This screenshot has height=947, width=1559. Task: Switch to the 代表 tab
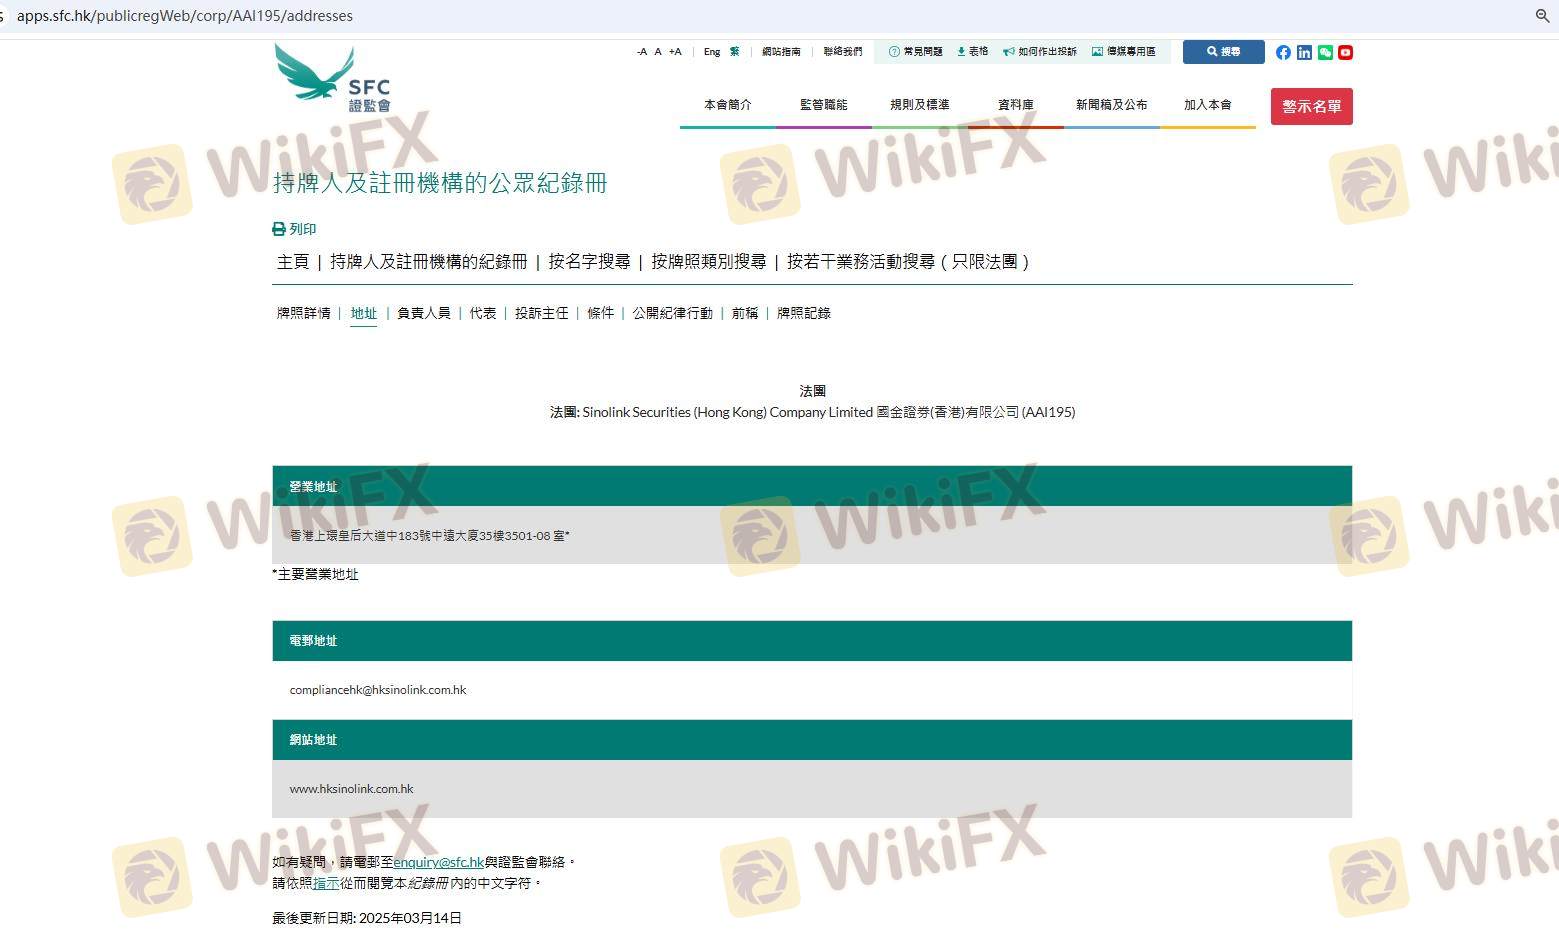click(483, 313)
